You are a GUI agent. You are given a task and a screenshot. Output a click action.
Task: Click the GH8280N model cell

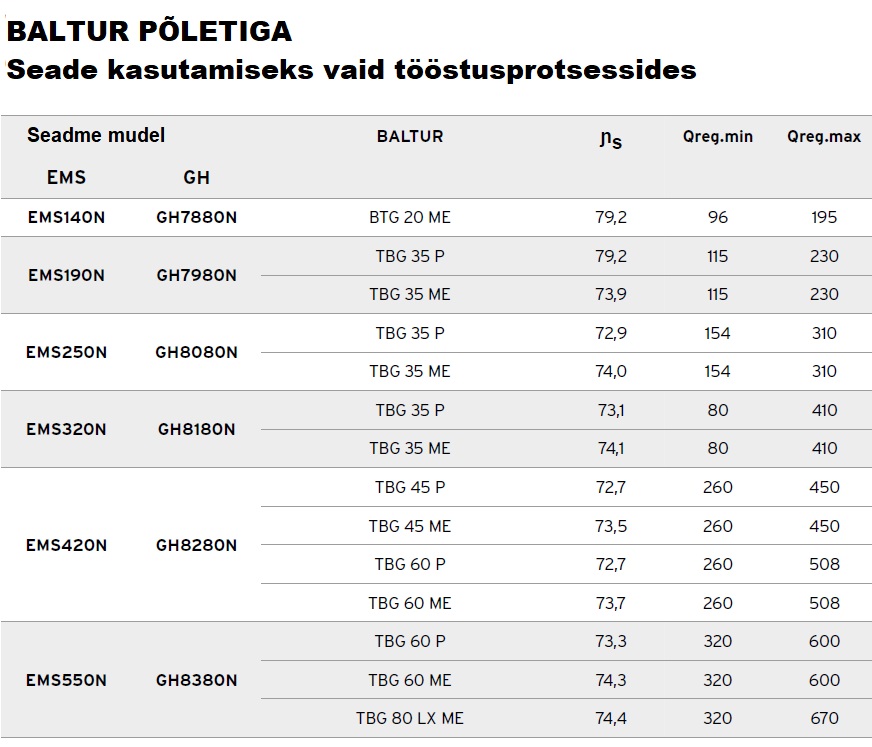tap(197, 545)
